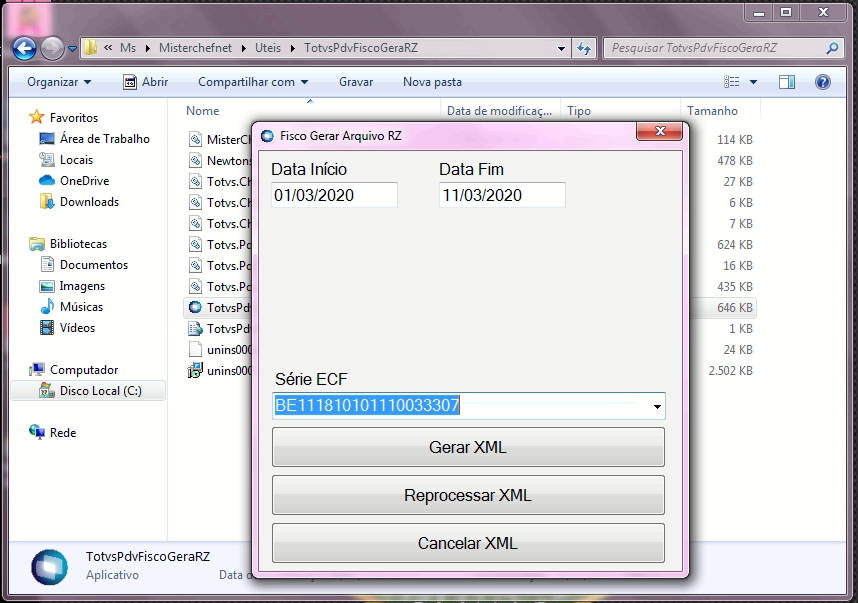Screen dimensions: 858x603
Task: Open the Compartilhar com menu
Action: (x=253, y=82)
